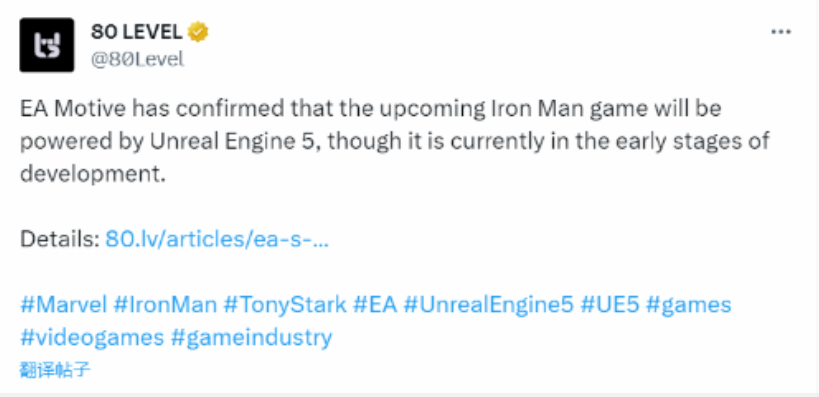Open the three-dot more options menu
Image resolution: width=819 pixels, height=397 pixels.
(781, 32)
